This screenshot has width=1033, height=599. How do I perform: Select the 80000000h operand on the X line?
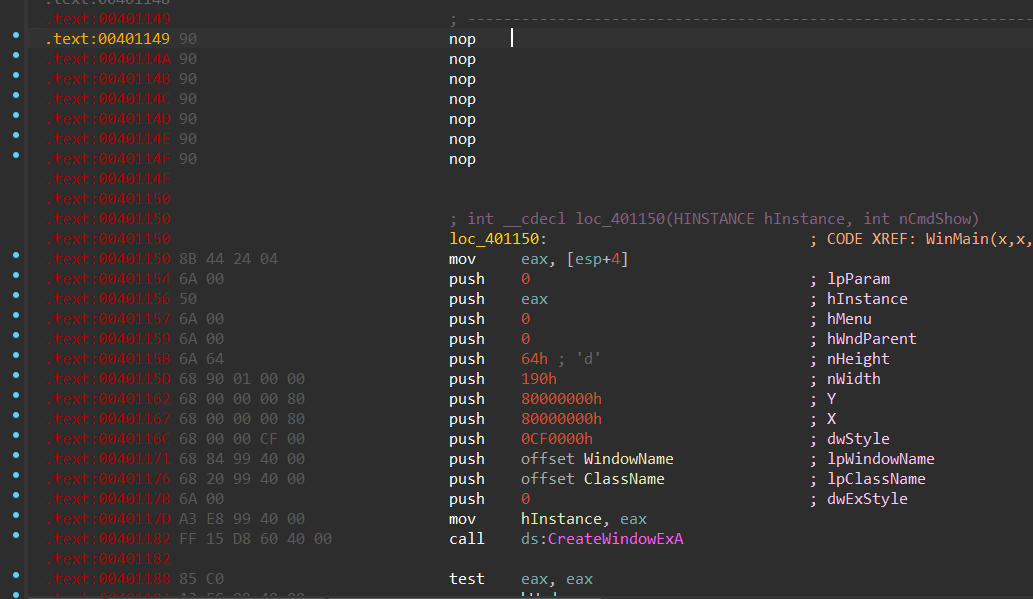point(561,419)
